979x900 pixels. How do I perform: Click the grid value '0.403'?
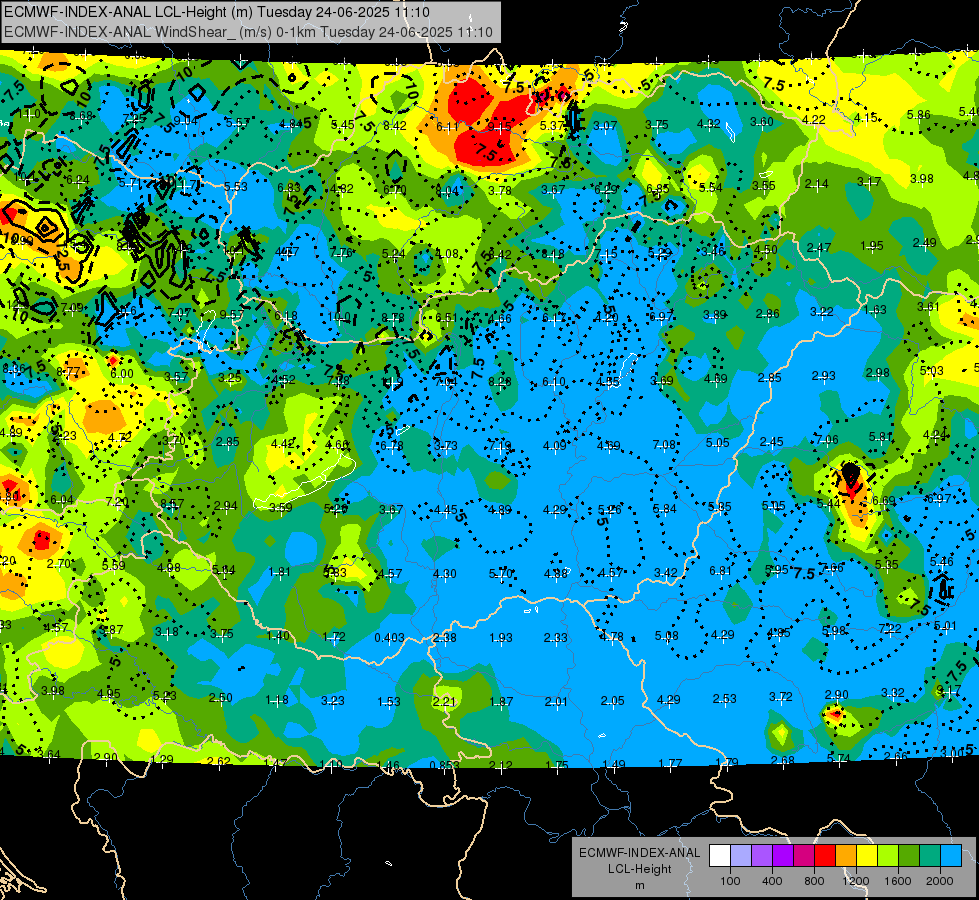pyautogui.click(x=389, y=638)
